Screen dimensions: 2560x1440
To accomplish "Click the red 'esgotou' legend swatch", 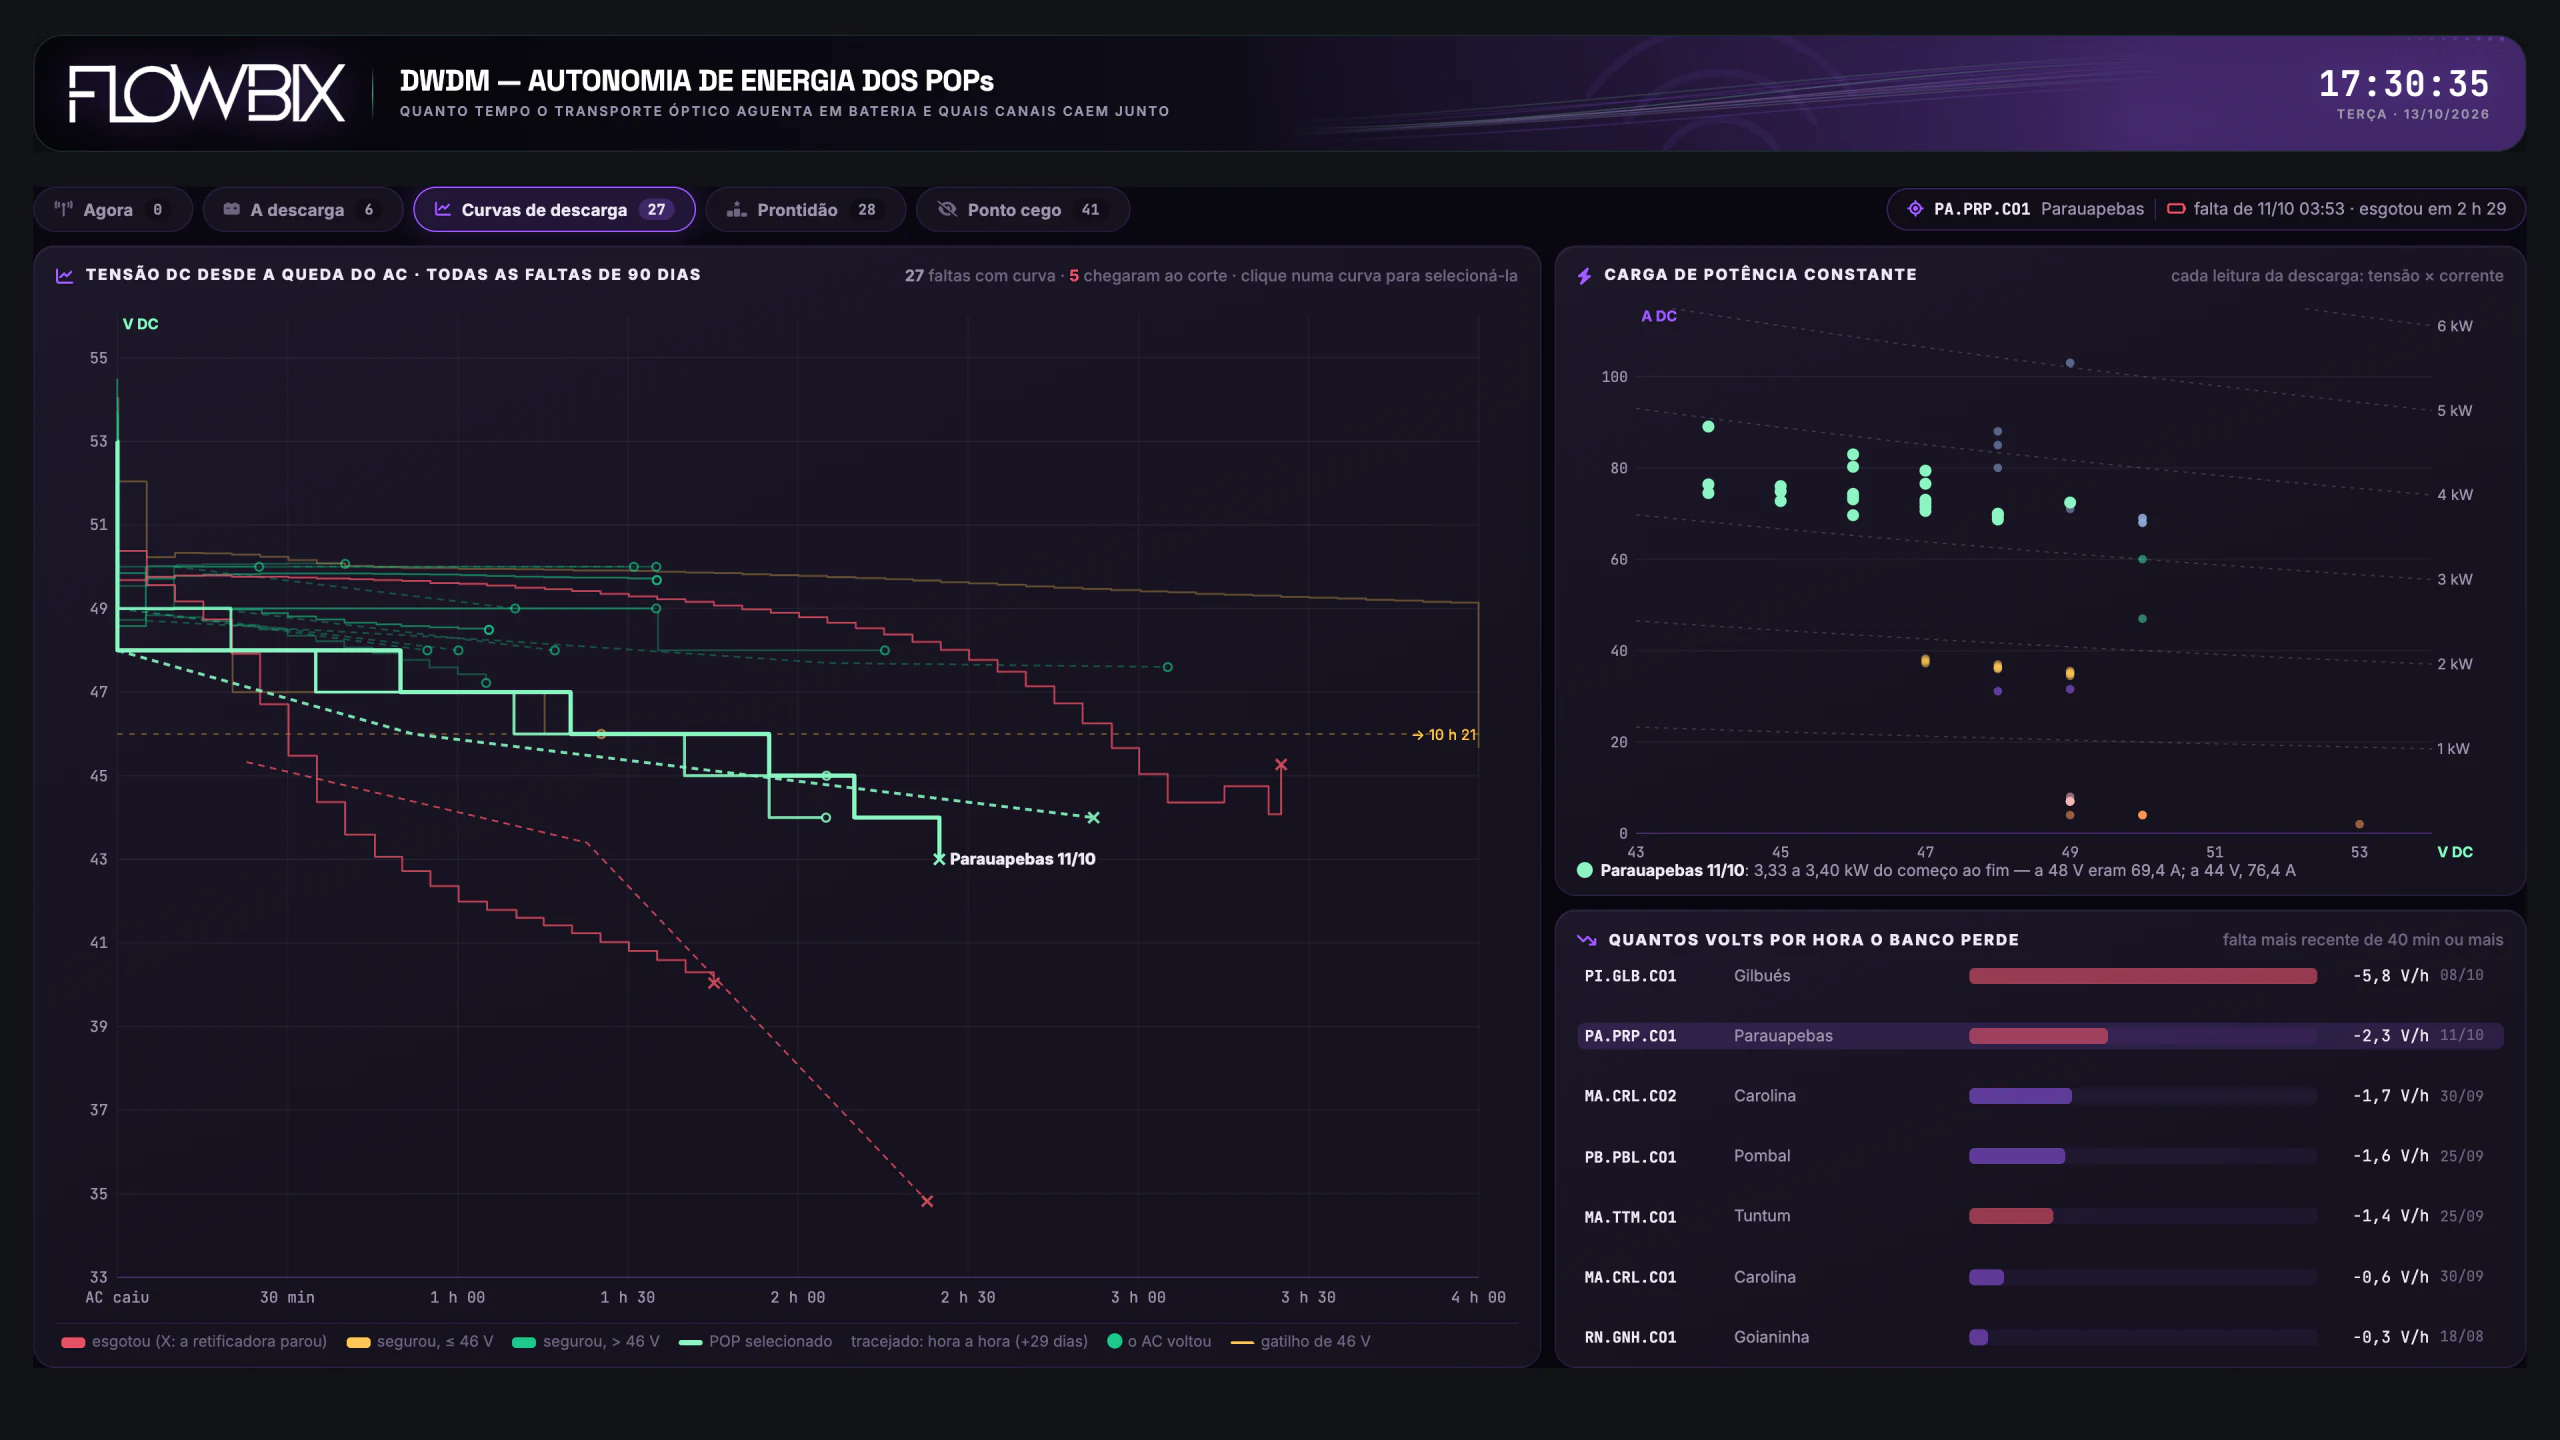I will tap(73, 1342).
